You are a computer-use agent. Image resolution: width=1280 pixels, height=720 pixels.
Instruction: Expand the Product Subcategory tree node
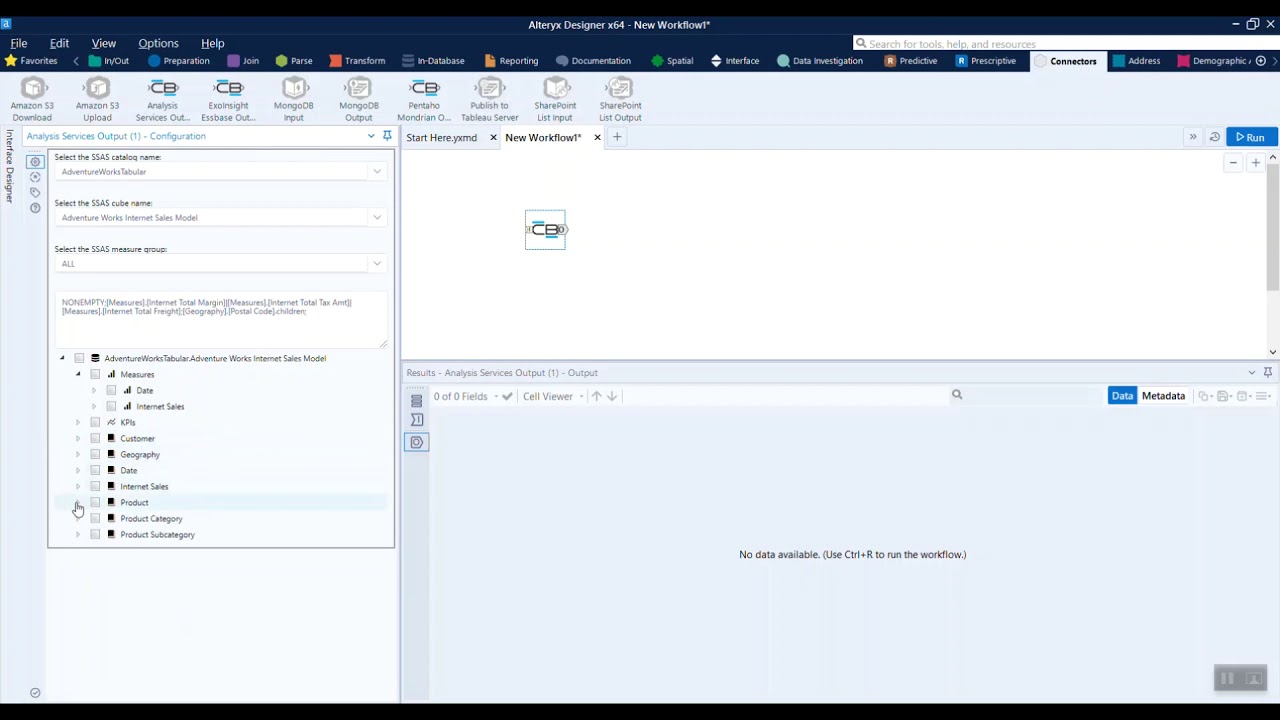pyautogui.click(x=78, y=534)
